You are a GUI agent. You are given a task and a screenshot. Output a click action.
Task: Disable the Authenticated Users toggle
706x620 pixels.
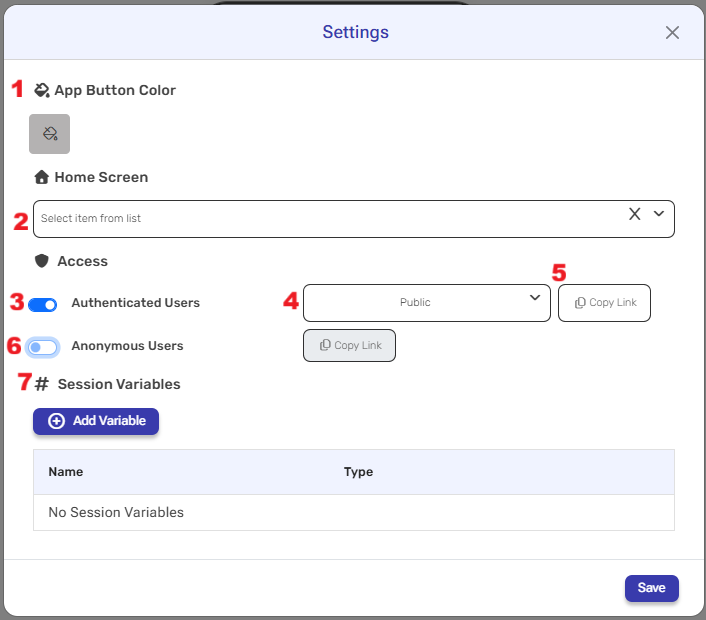pos(43,304)
